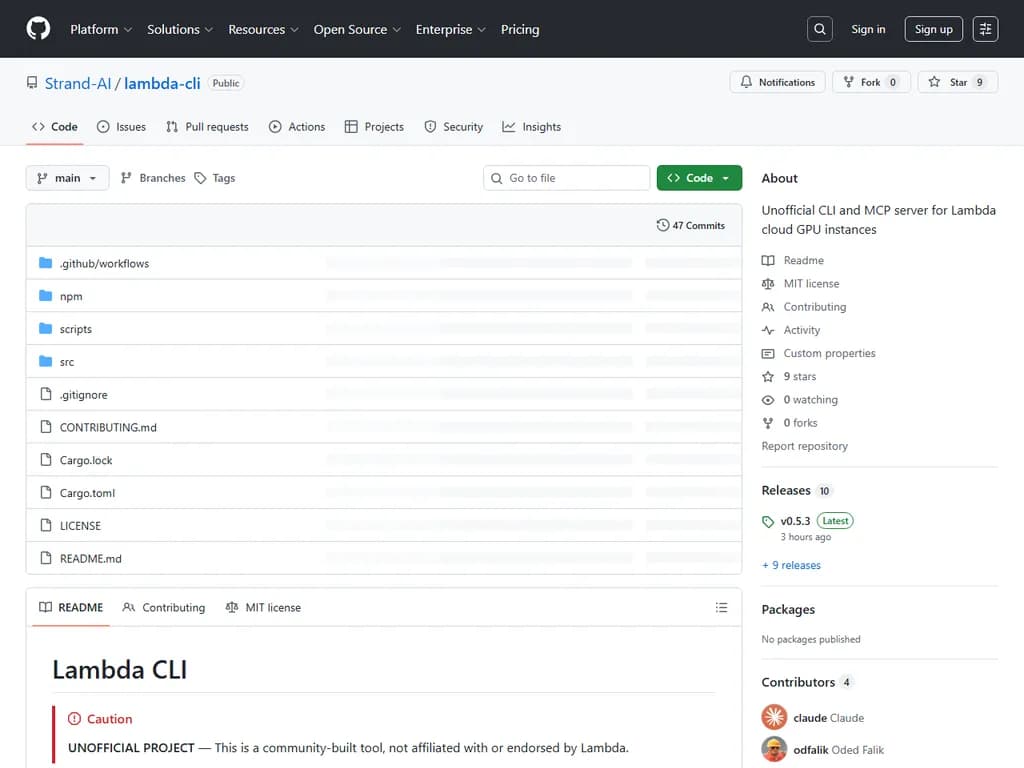Open the src folder
This screenshot has height=768, width=1024.
pos(67,362)
